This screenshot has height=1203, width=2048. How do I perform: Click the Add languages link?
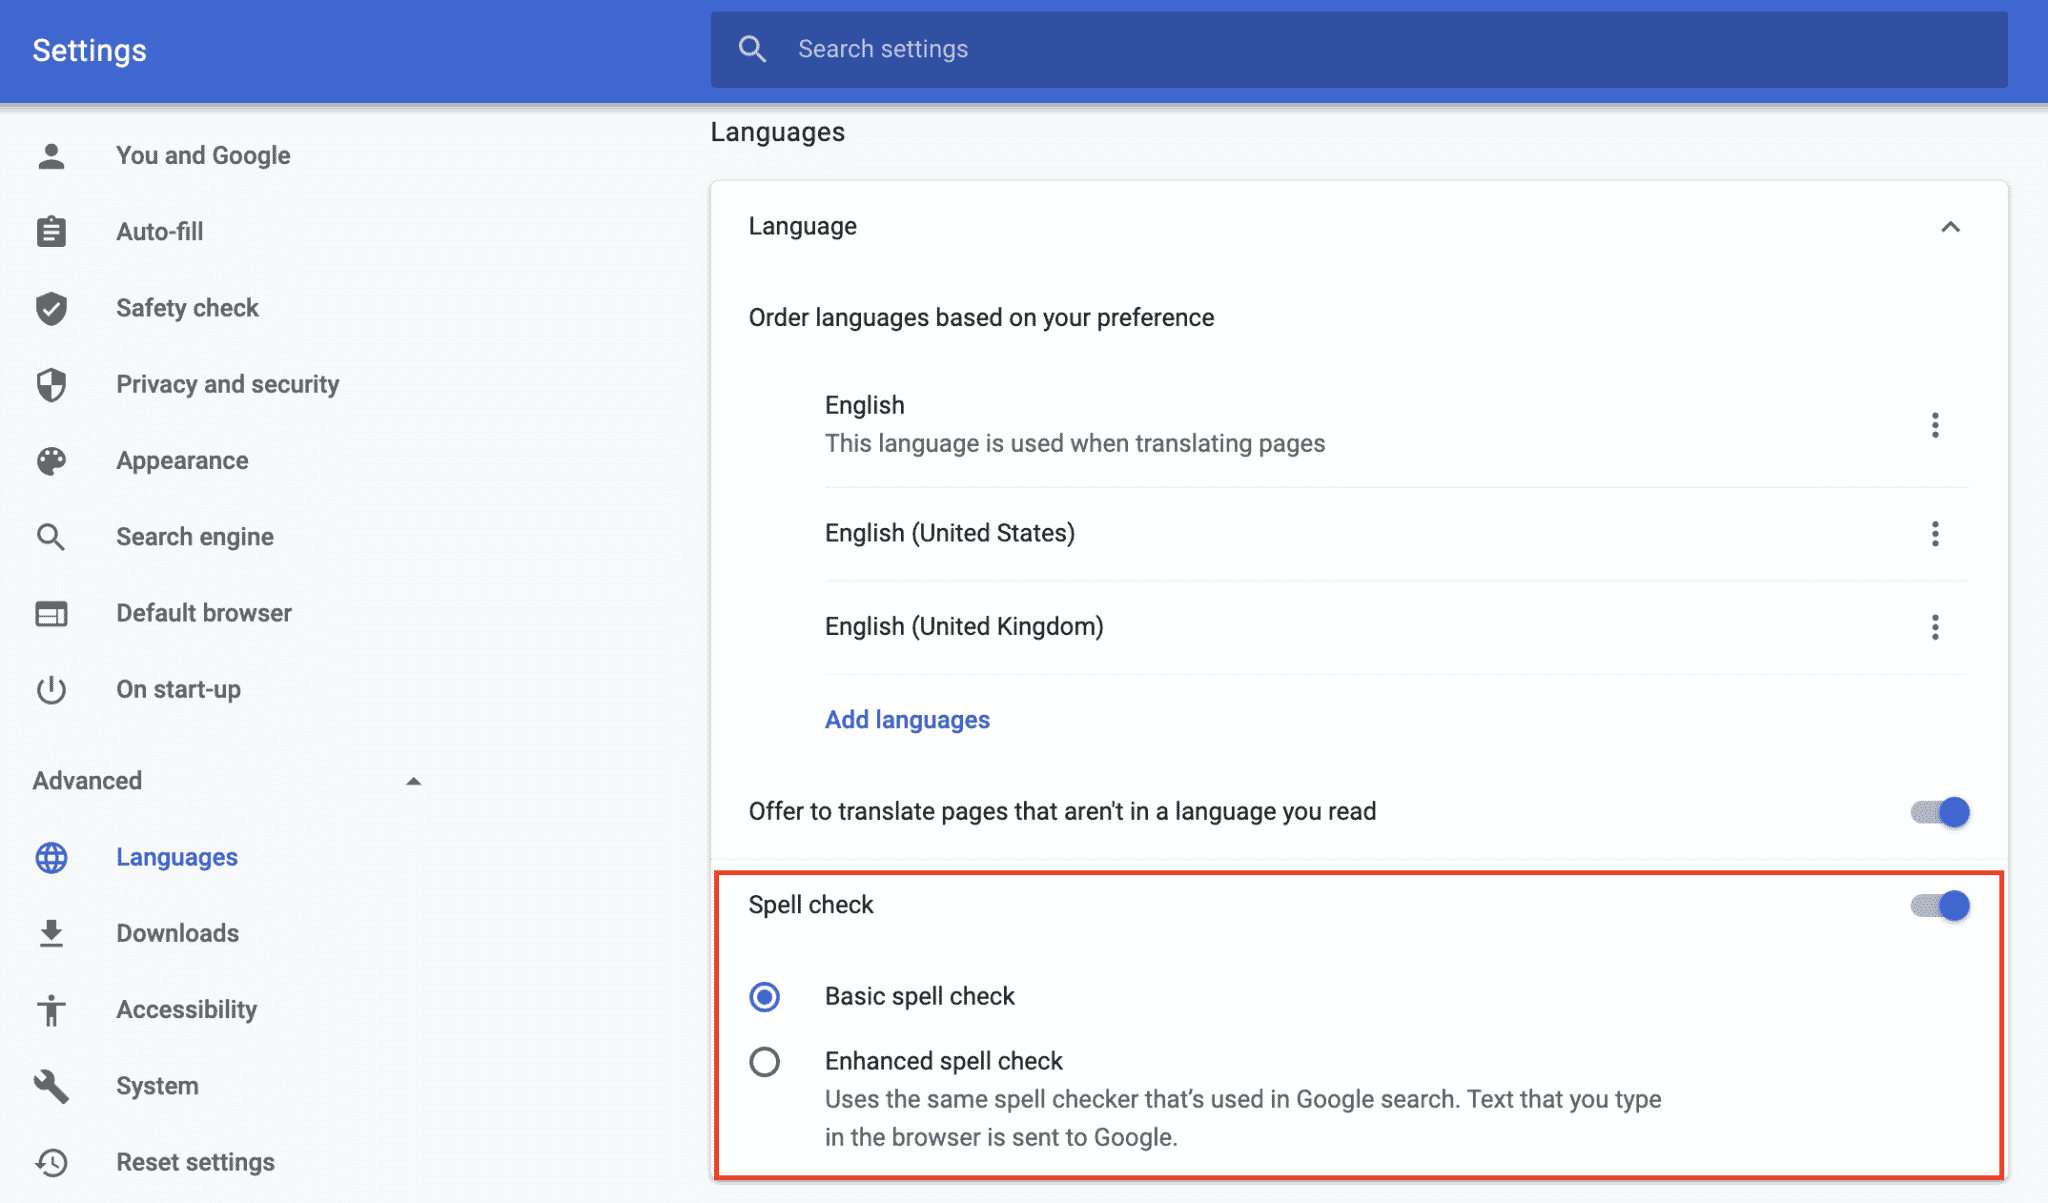click(x=907, y=720)
